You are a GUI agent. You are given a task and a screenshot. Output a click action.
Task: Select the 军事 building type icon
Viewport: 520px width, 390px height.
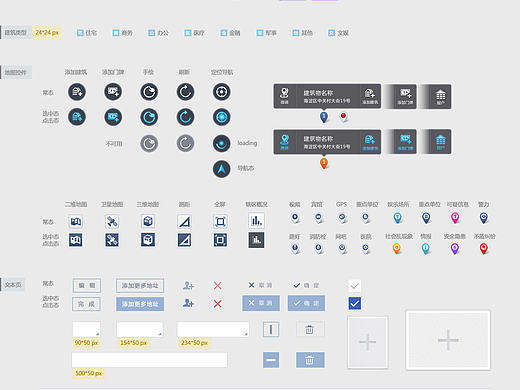point(260,33)
